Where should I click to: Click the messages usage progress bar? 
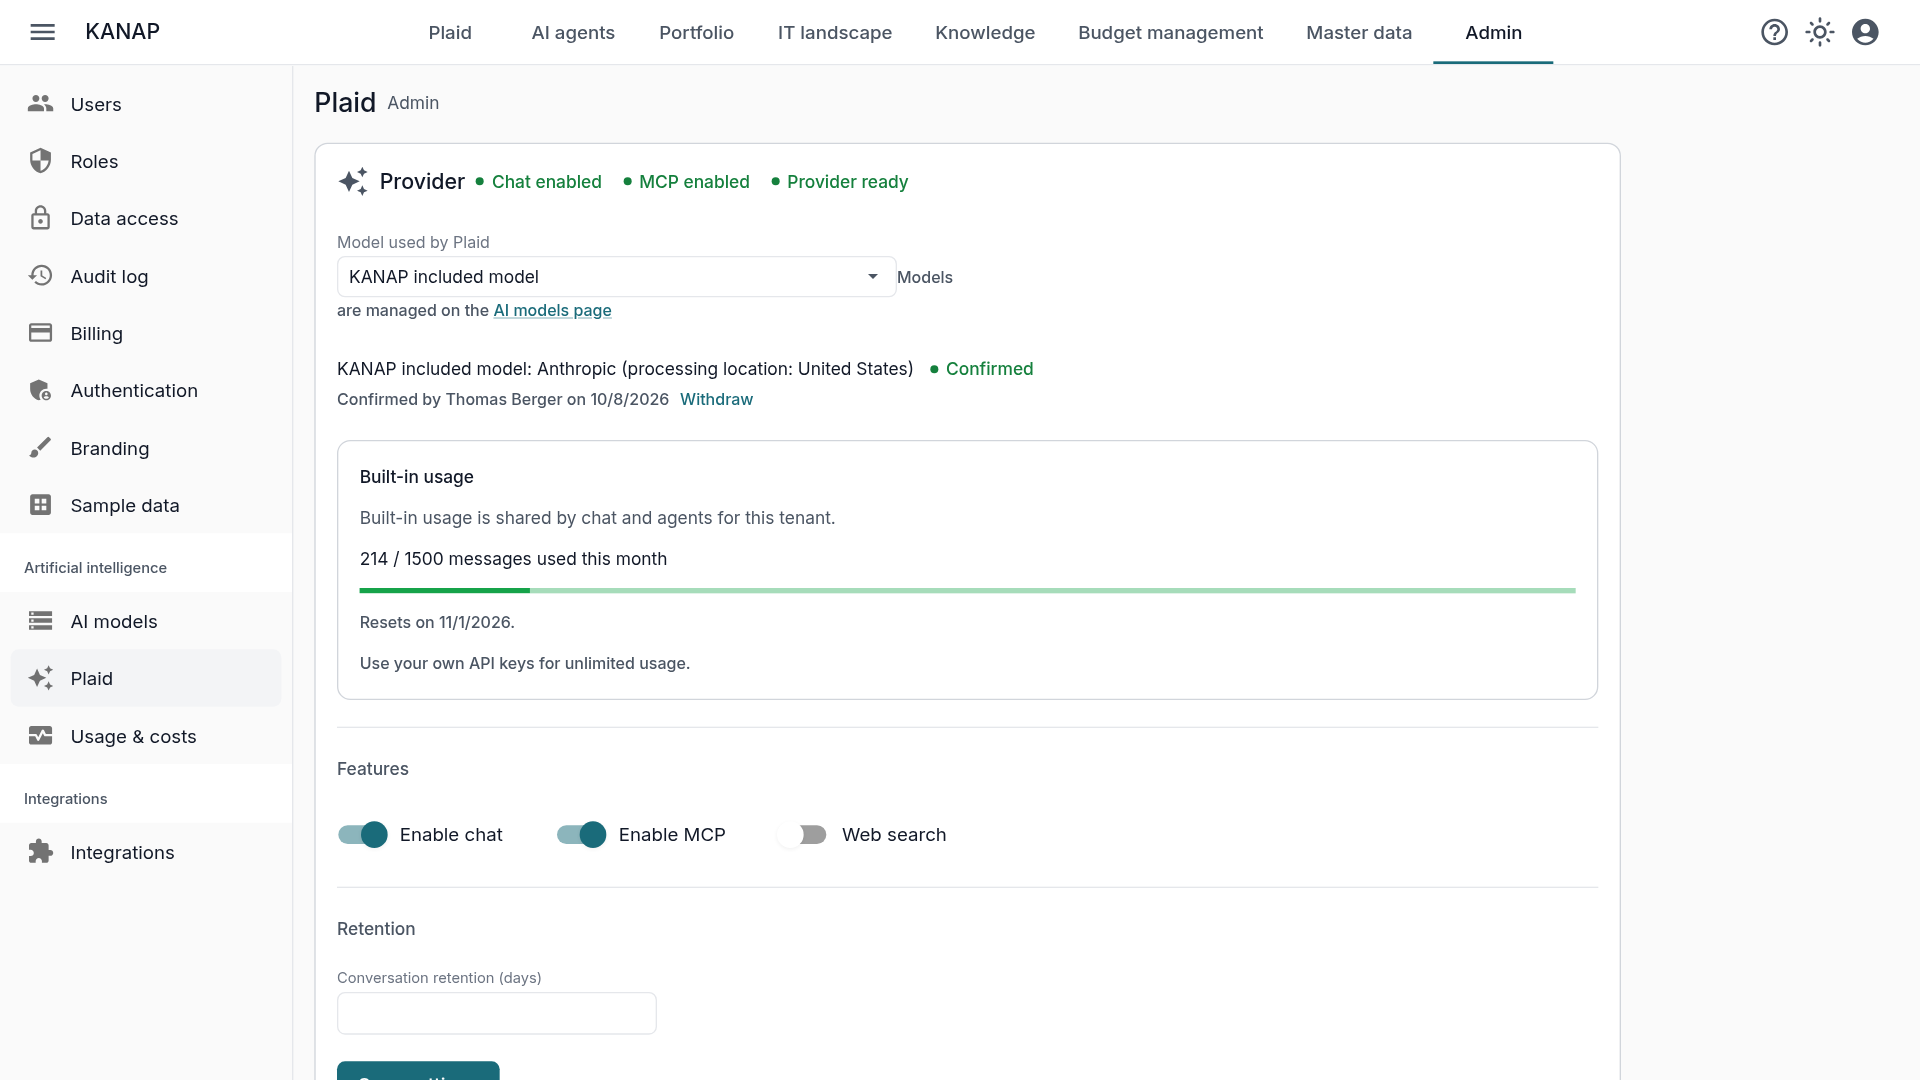click(x=967, y=591)
